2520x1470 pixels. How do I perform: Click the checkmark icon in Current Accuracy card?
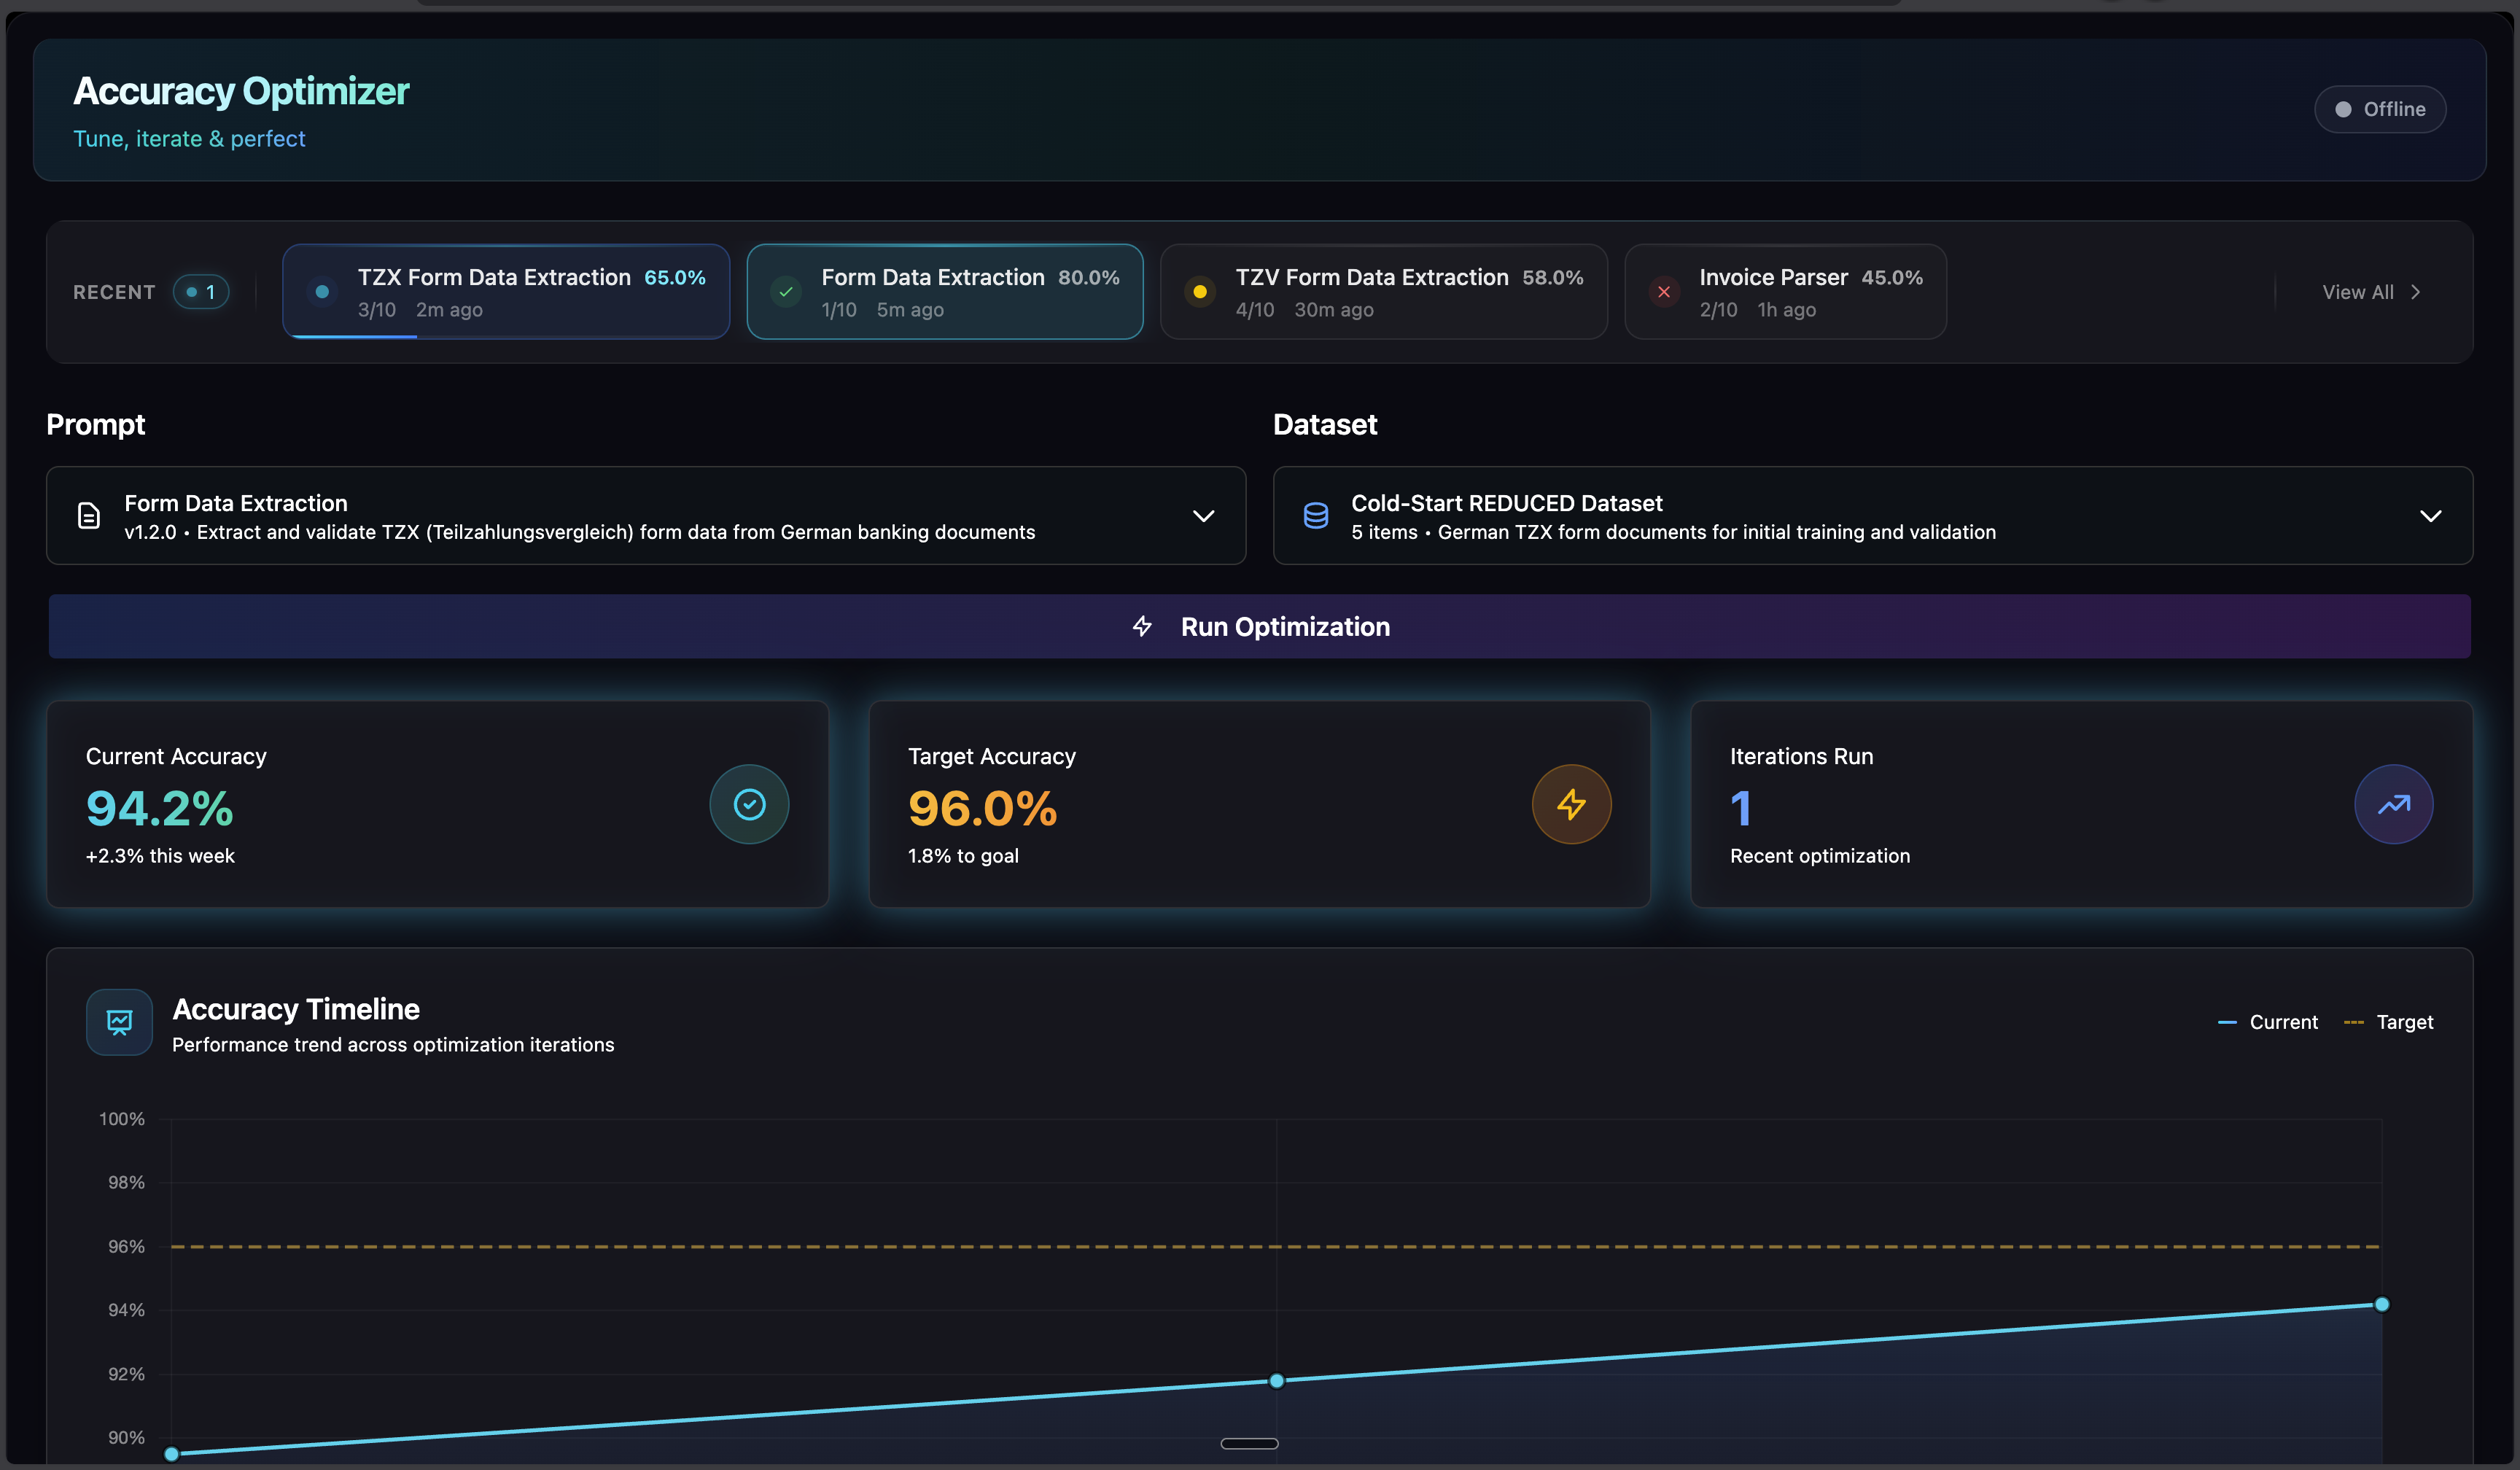749,804
